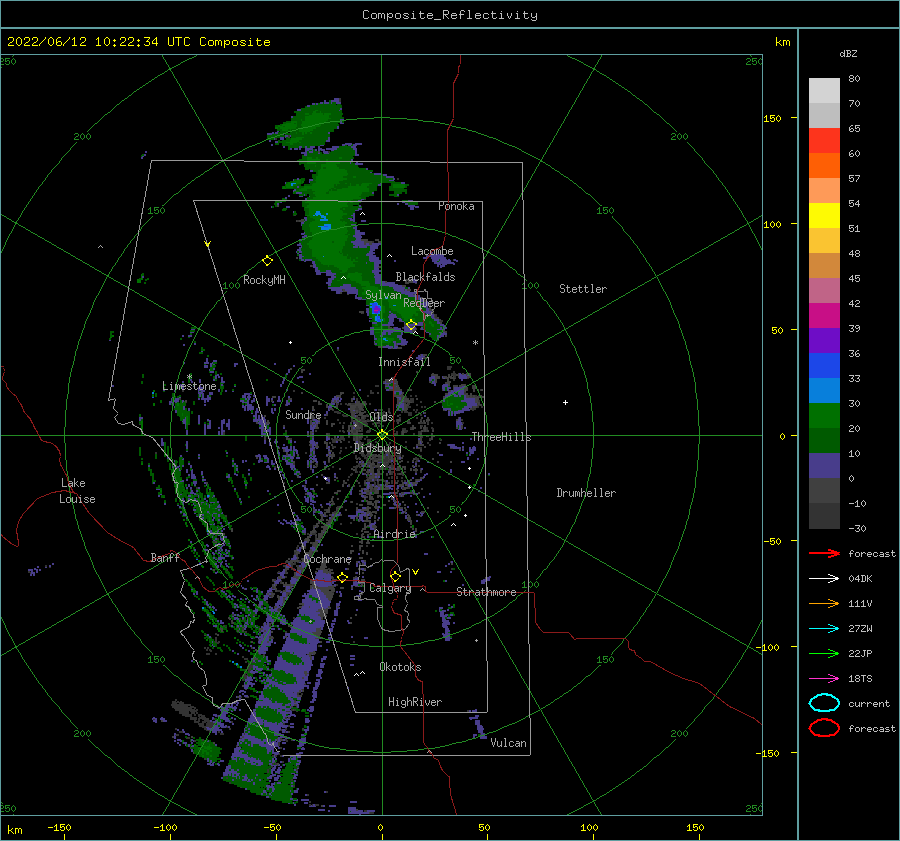Image resolution: width=900 pixels, height=841 pixels.
Task: Click the ThreeHills town label
Action: (502, 437)
